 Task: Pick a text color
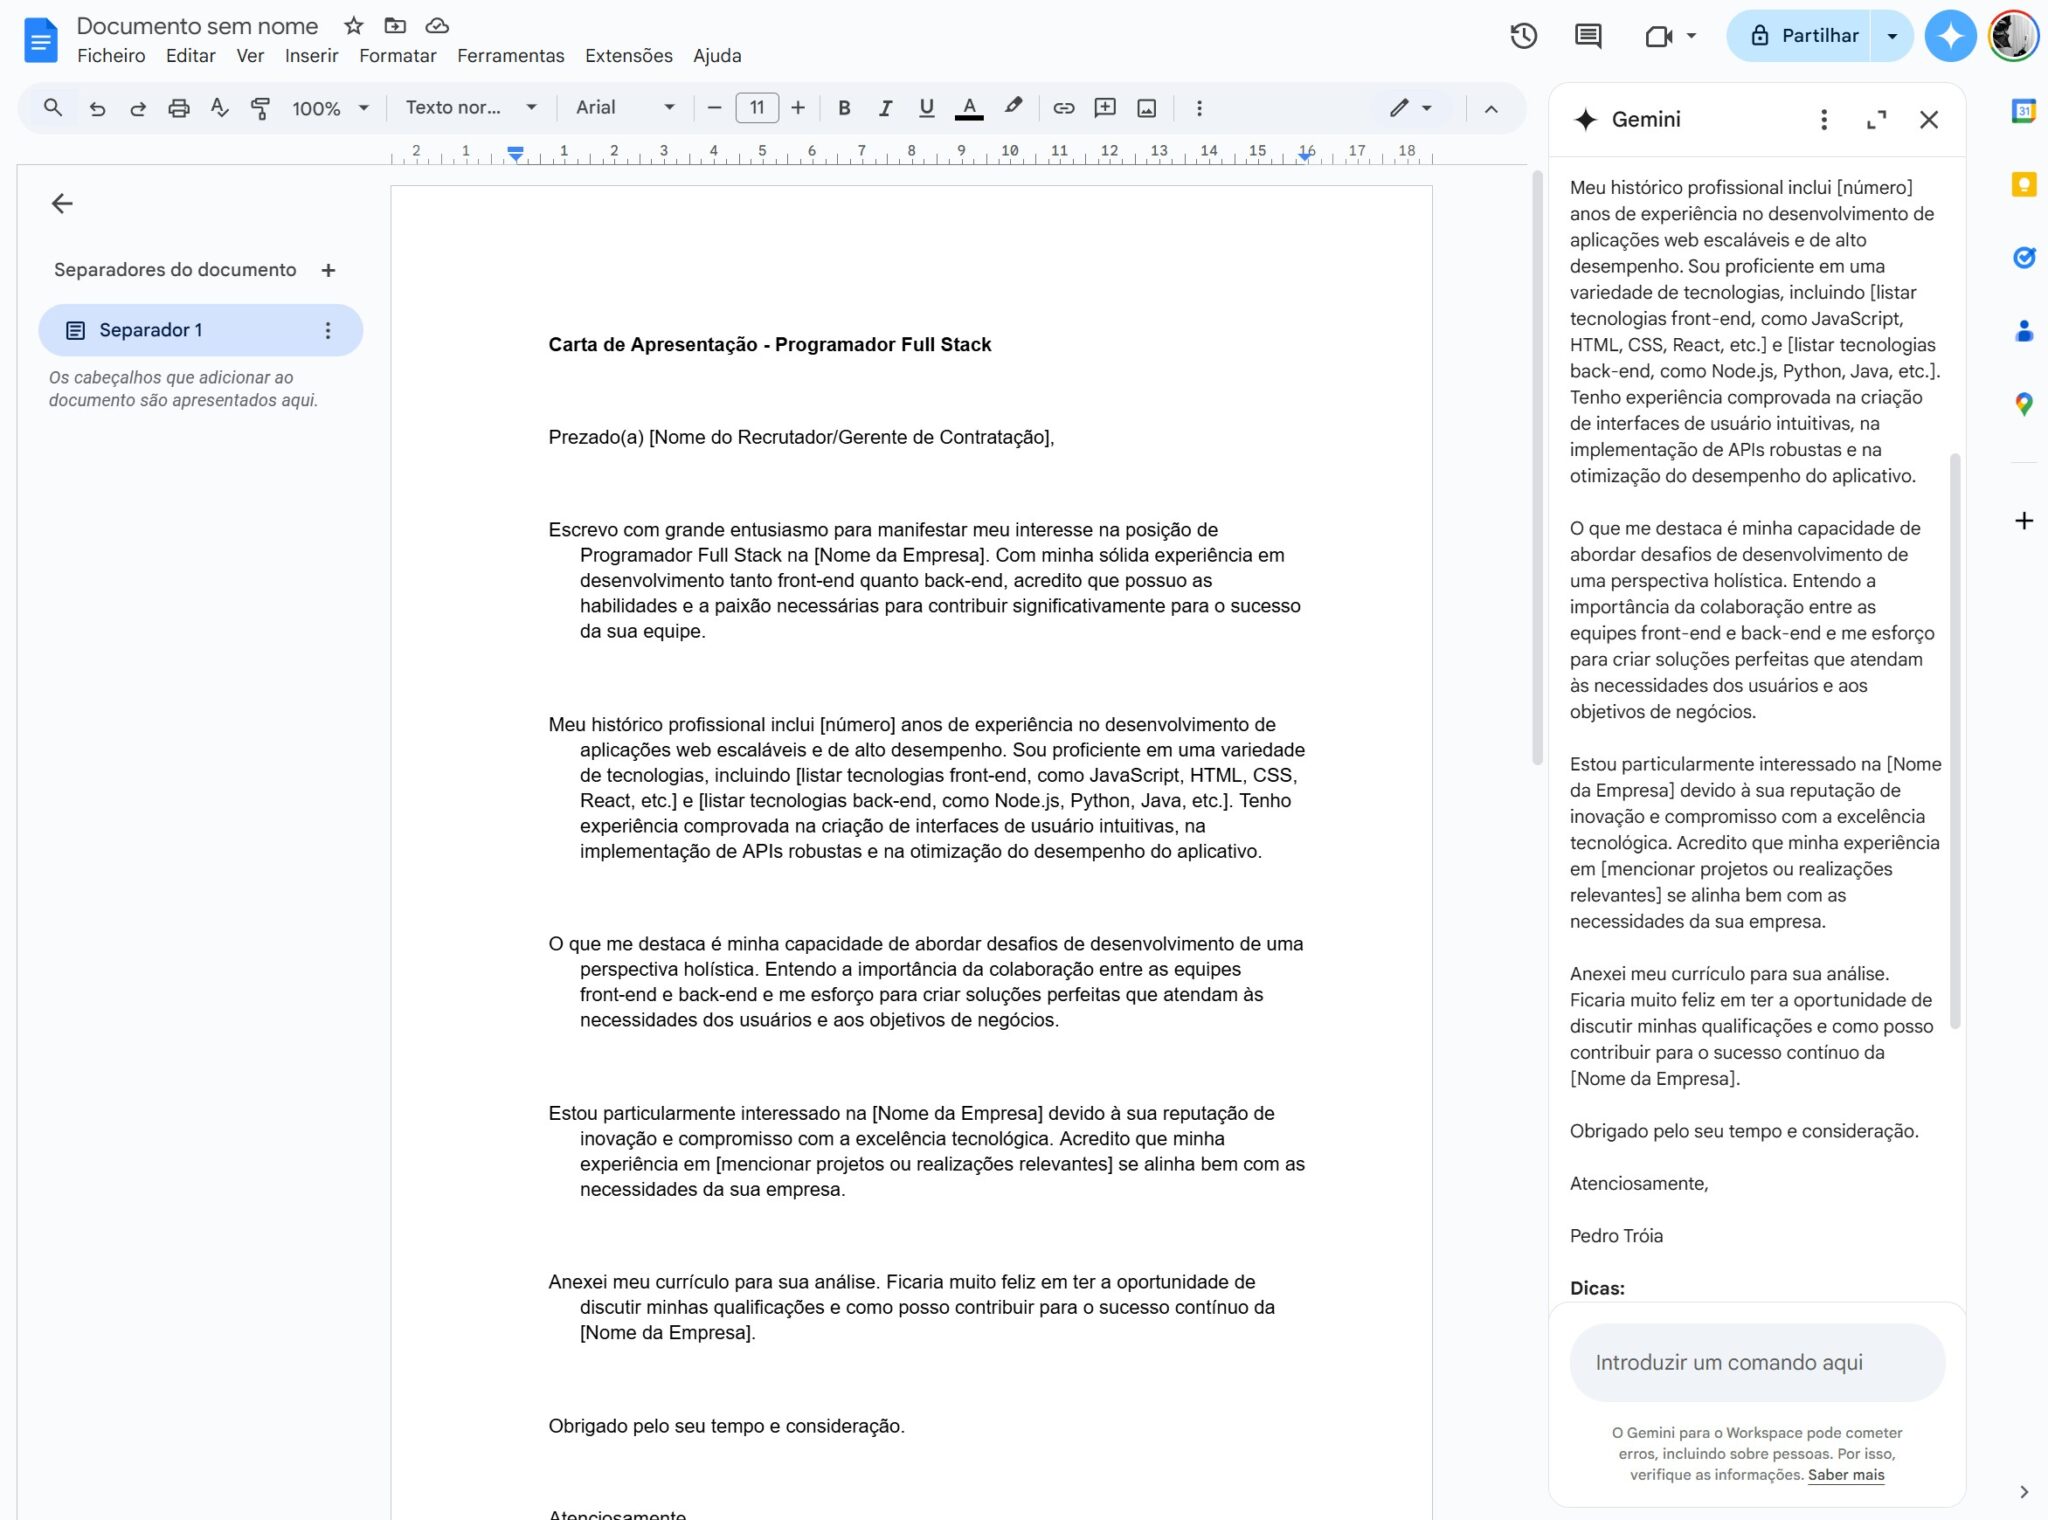tap(969, 108)
